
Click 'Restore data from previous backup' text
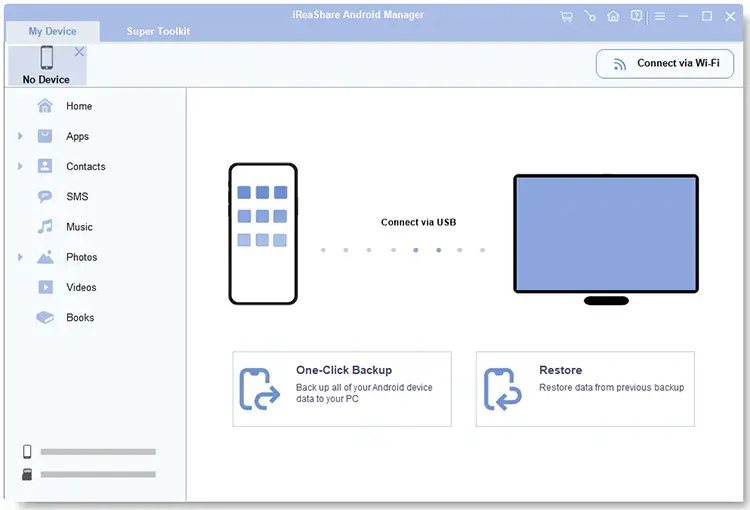pos(611,388)
